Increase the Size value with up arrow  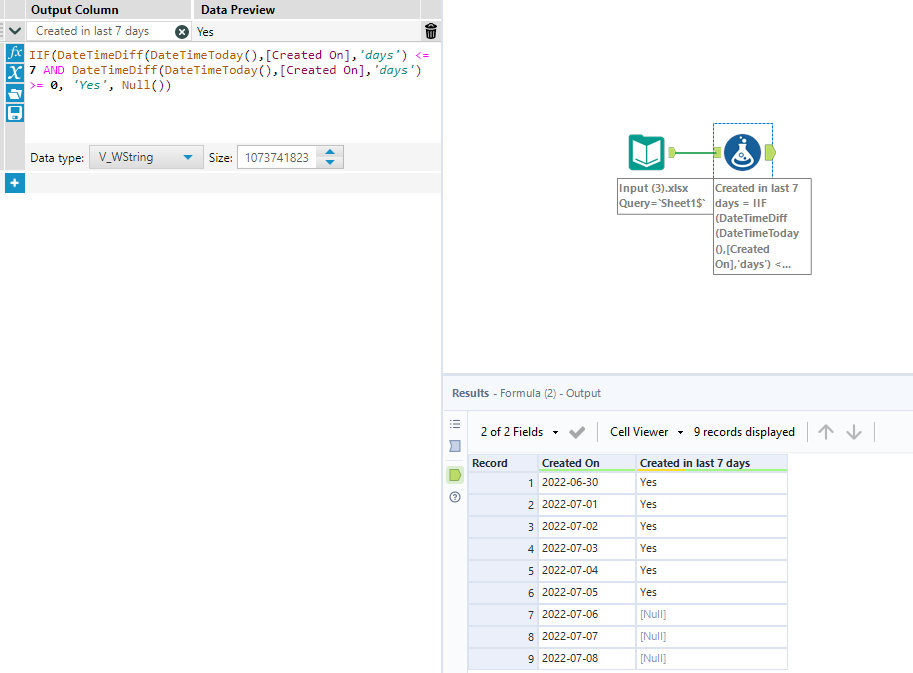pos(332,152)
